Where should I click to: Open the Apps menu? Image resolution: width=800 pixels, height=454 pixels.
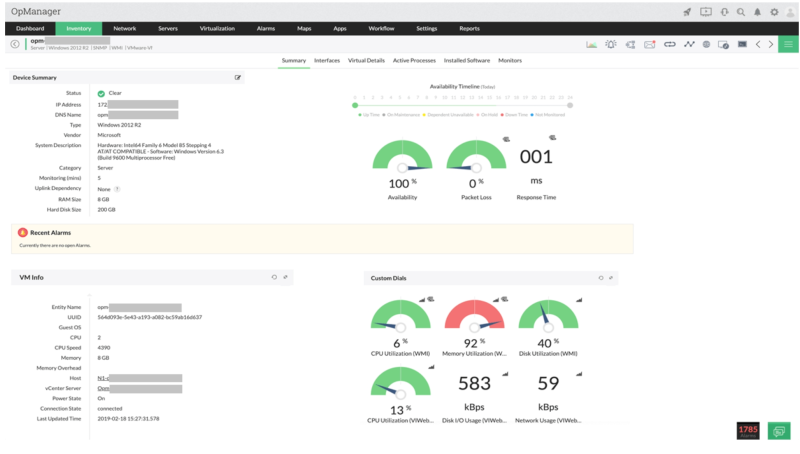click(340, 29)
